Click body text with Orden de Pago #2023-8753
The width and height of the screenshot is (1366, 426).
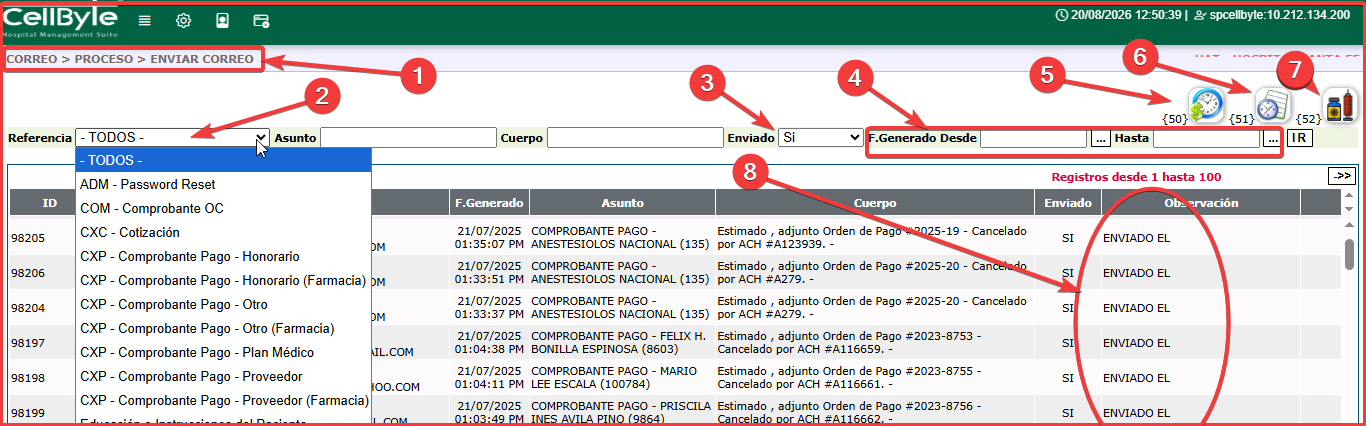[x=850, y=343]
